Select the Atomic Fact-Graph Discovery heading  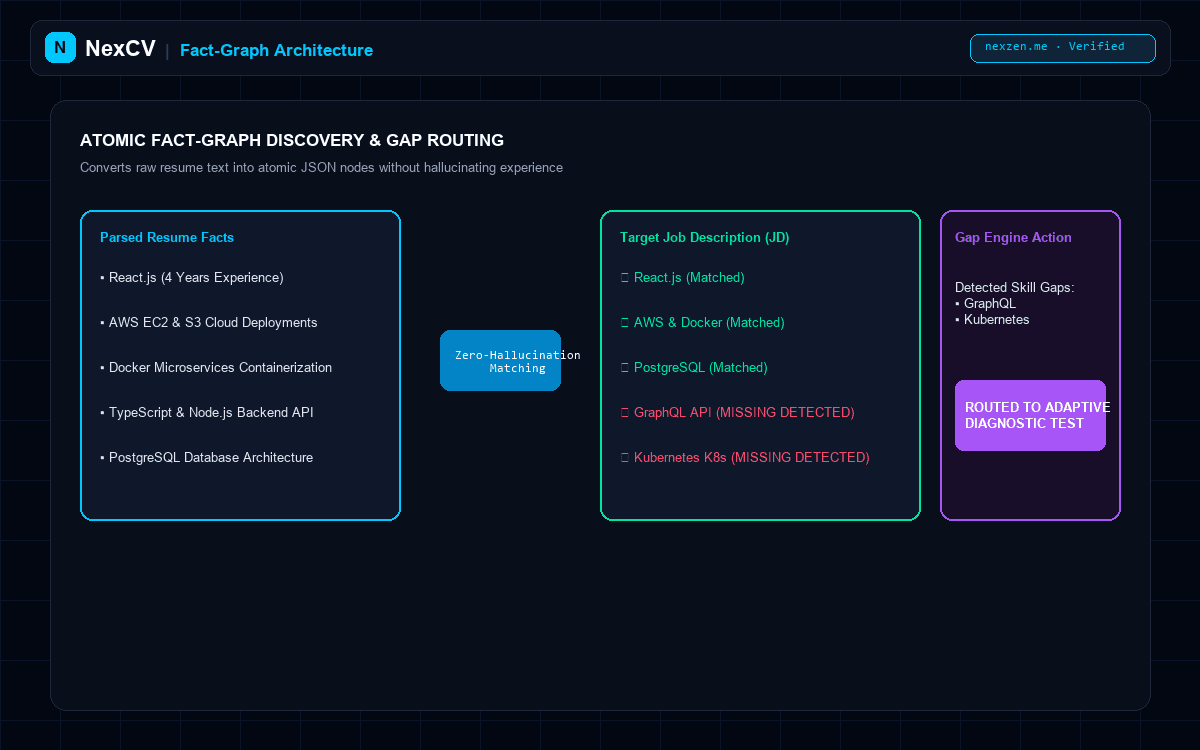point(292,140)
